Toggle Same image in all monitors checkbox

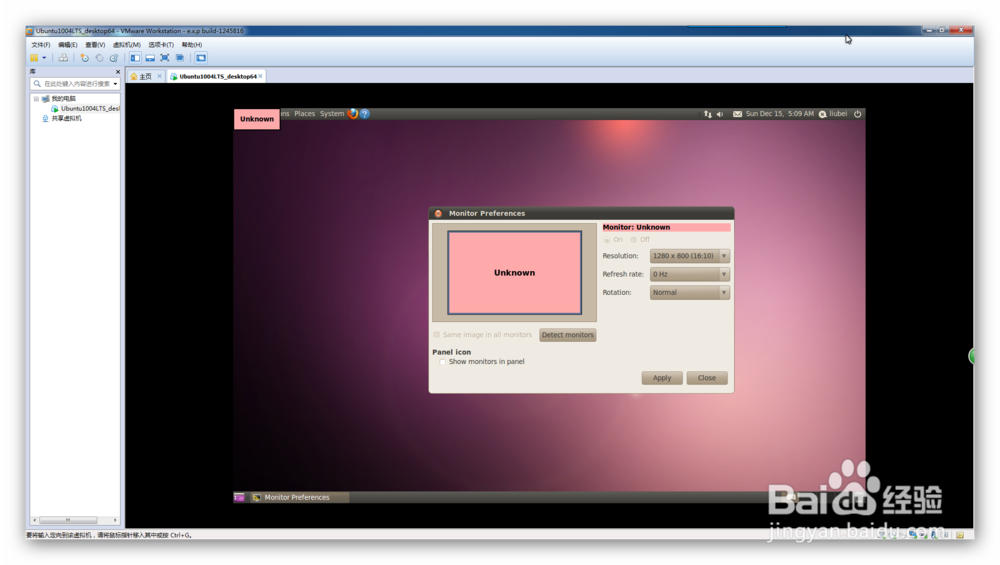point(437,335)
